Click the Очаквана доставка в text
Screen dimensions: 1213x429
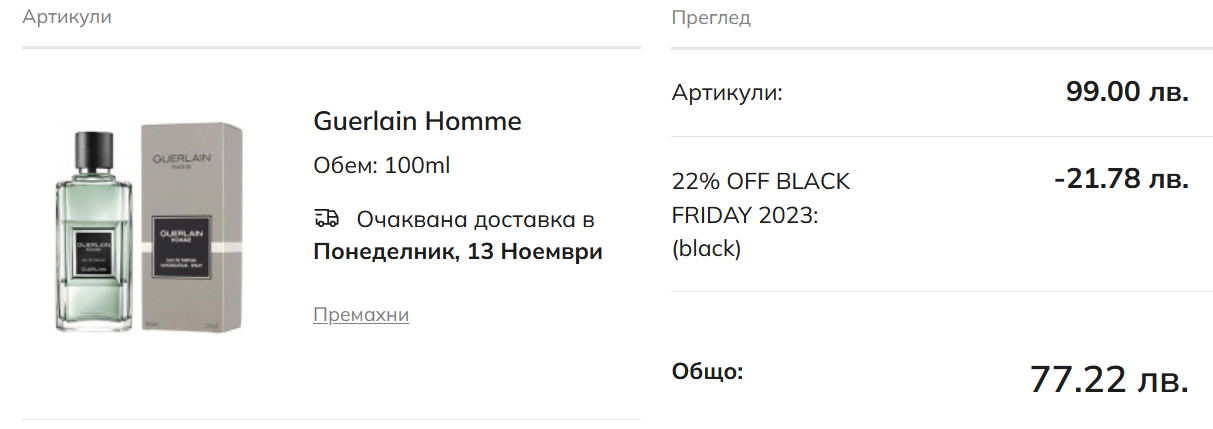coord(475,219)
